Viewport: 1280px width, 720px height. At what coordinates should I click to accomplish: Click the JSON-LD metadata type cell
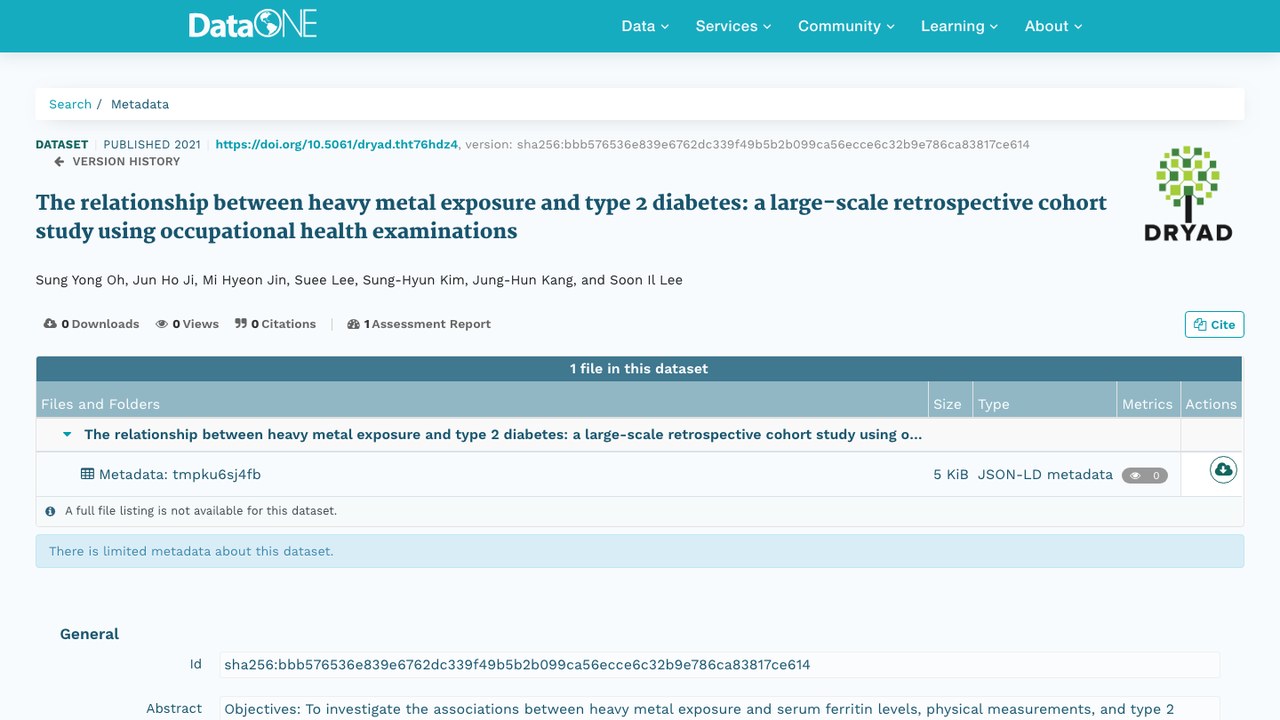pyautogui.click(x=1045, y=474)
